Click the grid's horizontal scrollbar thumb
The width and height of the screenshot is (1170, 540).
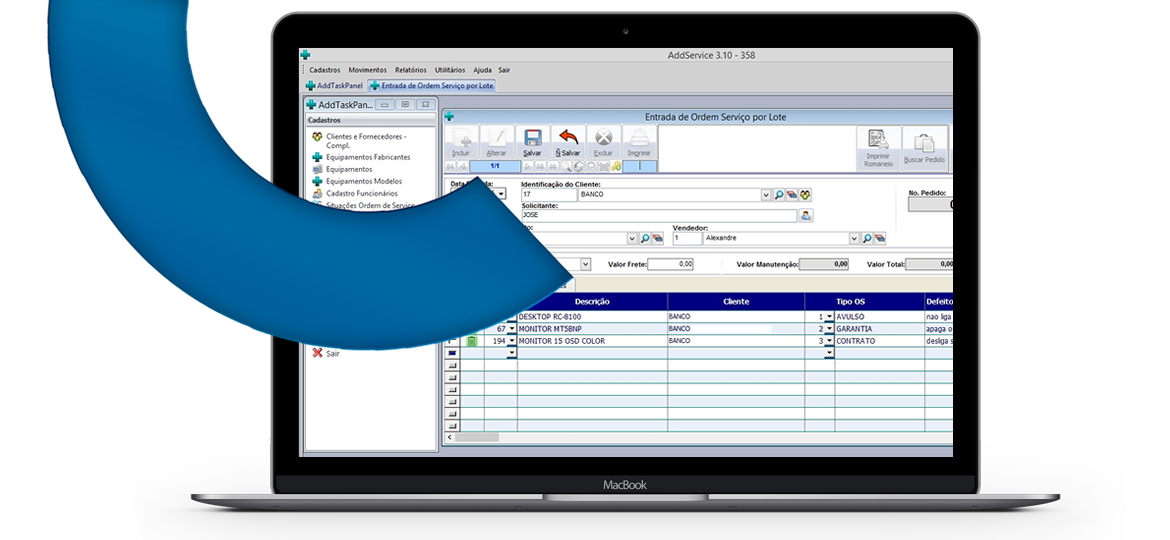click(476, 437)
